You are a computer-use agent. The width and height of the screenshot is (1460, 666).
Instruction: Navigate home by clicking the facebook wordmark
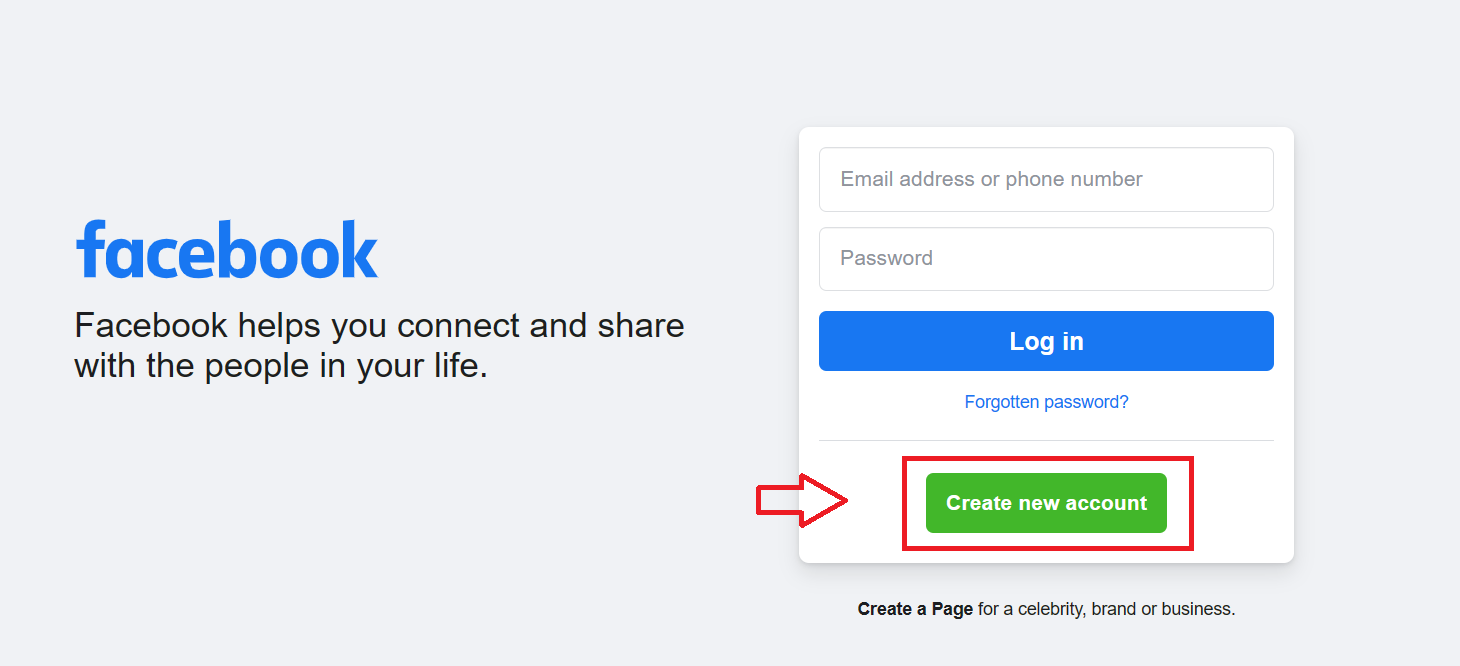[226, 248]
